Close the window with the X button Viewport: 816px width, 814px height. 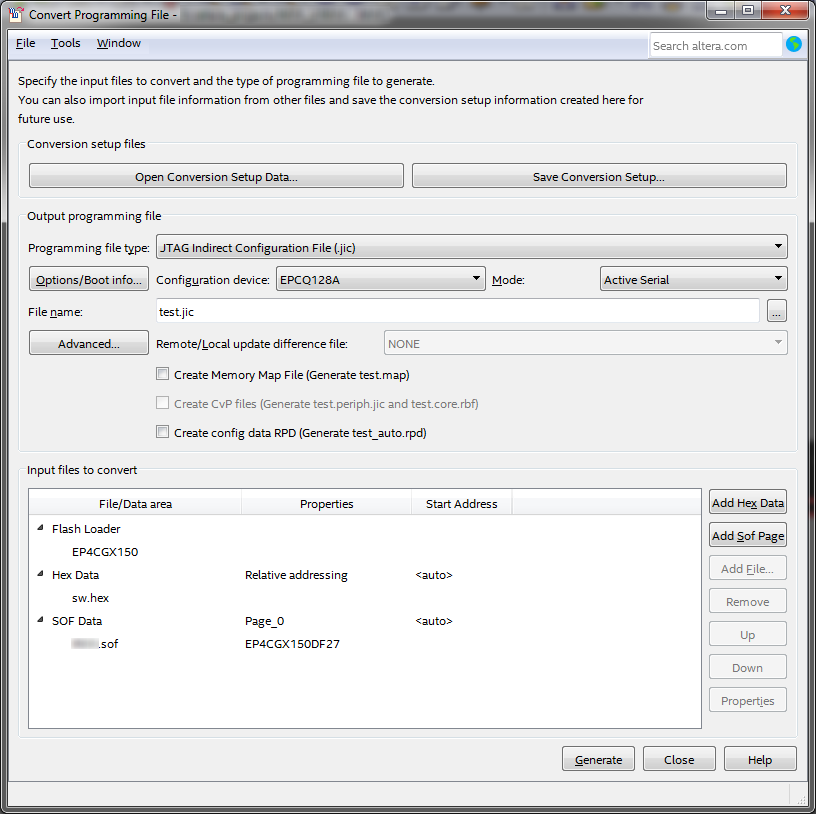(x=786, y=11)
